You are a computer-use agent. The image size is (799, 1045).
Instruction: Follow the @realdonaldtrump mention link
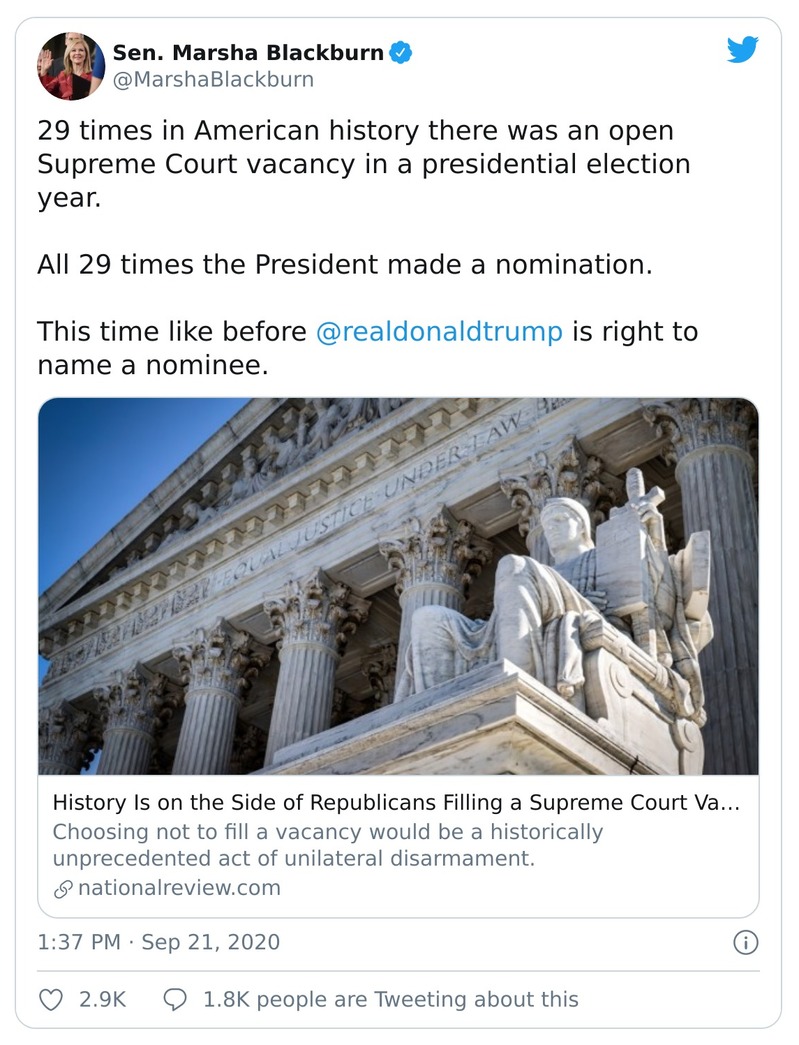[x=439, y=331]
